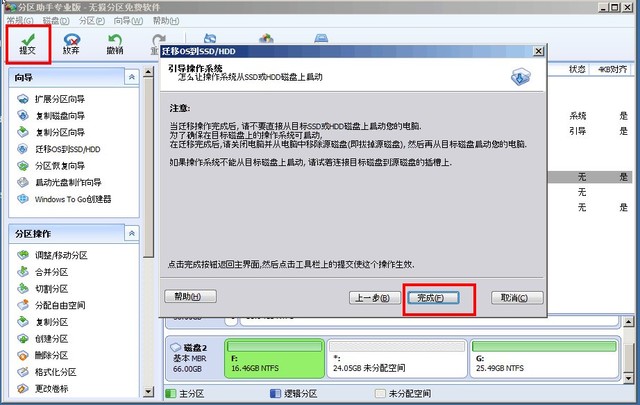
Task: Select the 24.05GB 未分配空间 block
Action: tap(397, 359)
